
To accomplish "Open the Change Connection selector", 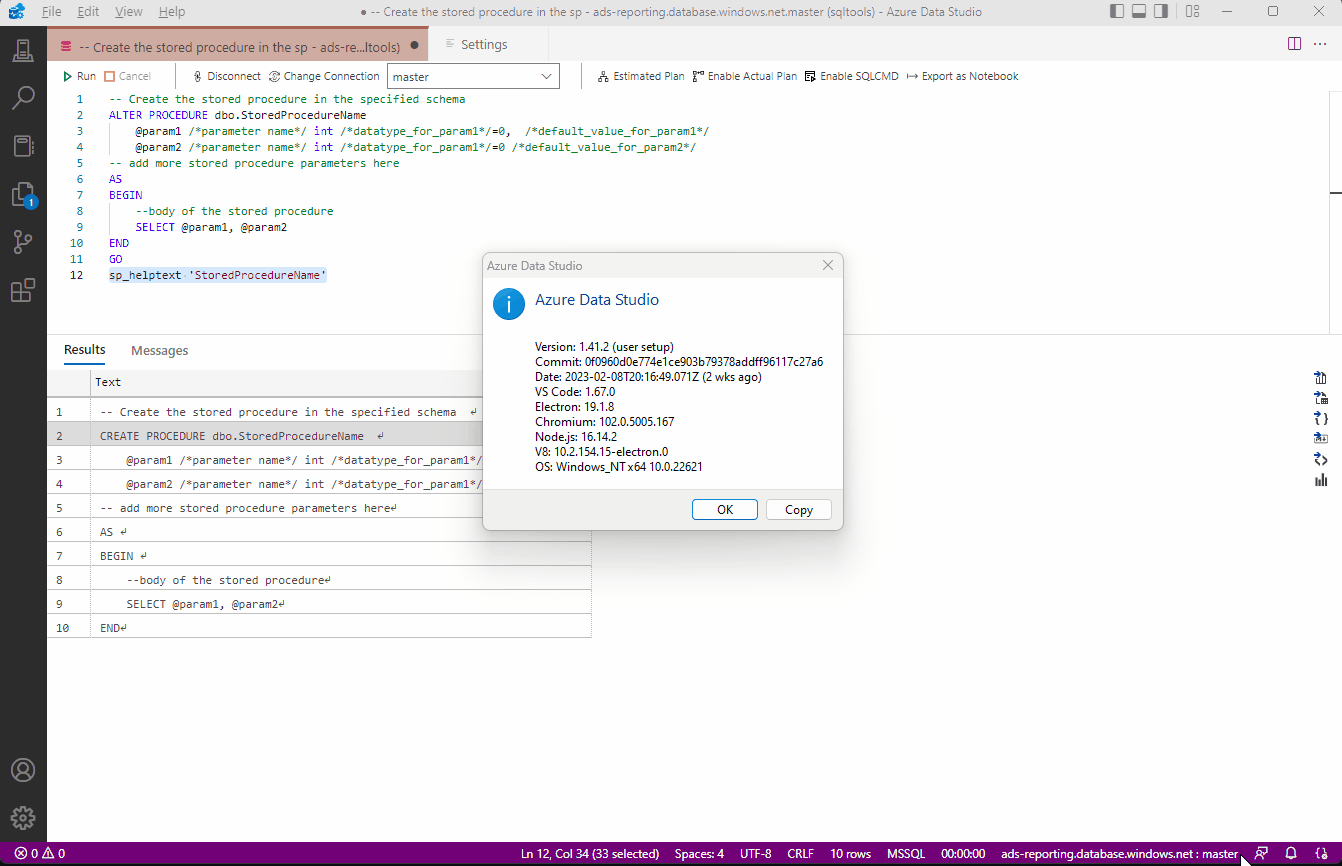I will click(x=324, y=75).
